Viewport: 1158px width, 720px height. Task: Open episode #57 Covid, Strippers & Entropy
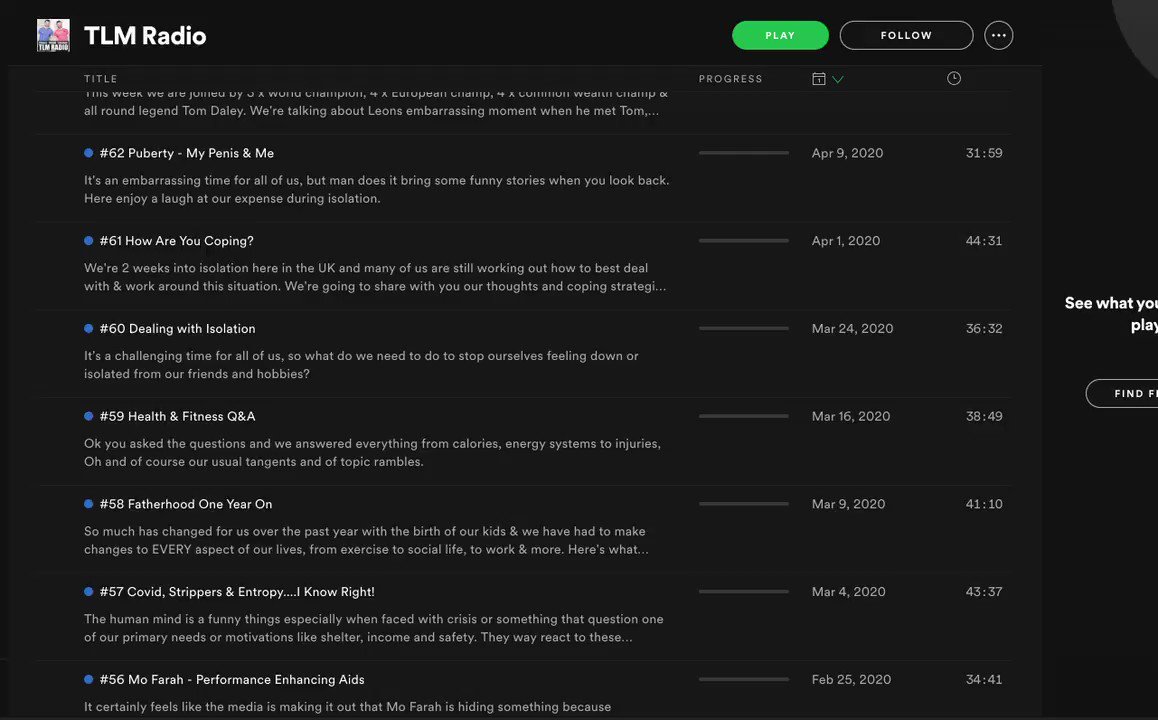point(237,592)
